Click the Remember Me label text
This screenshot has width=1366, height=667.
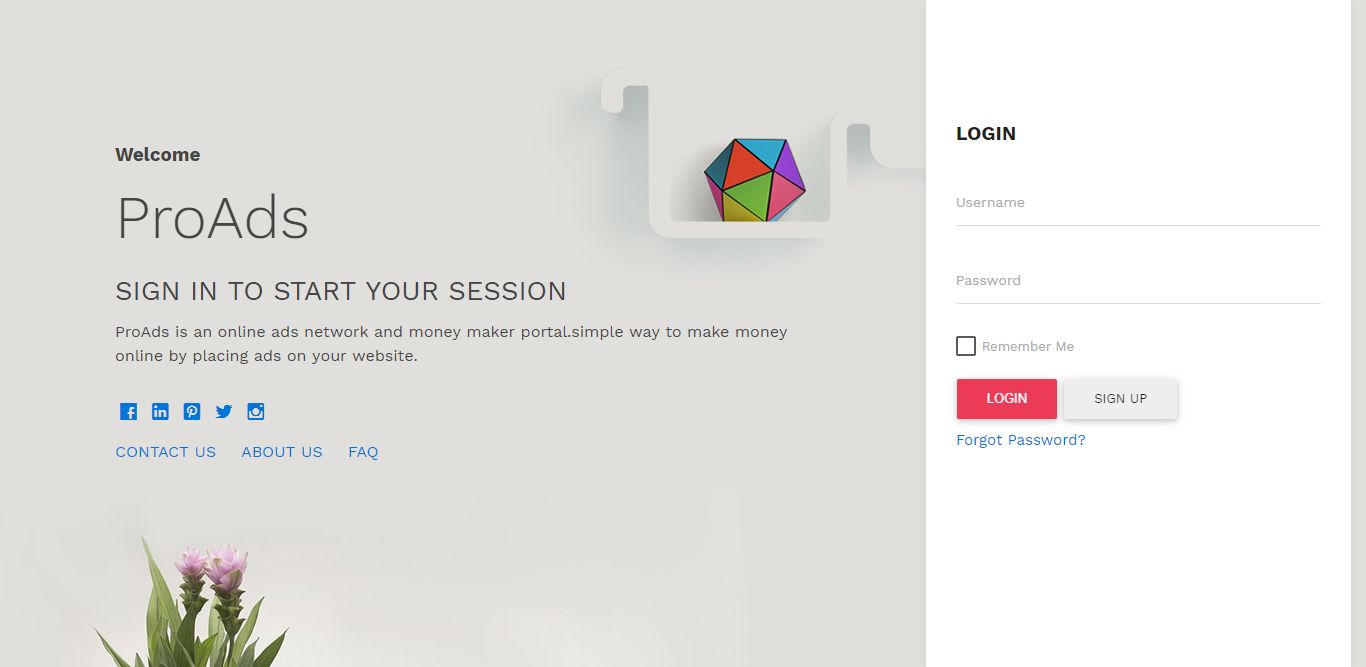(1028, 347)
